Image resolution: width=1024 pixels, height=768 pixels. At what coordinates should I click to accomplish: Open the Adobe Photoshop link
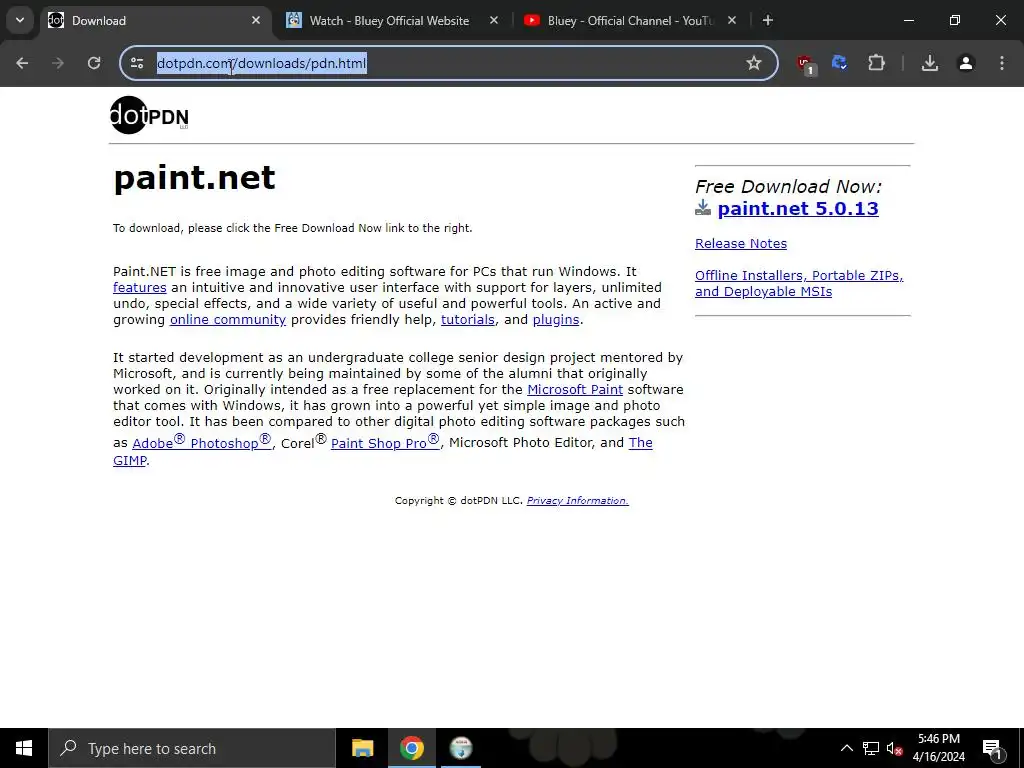coord(202,442)
